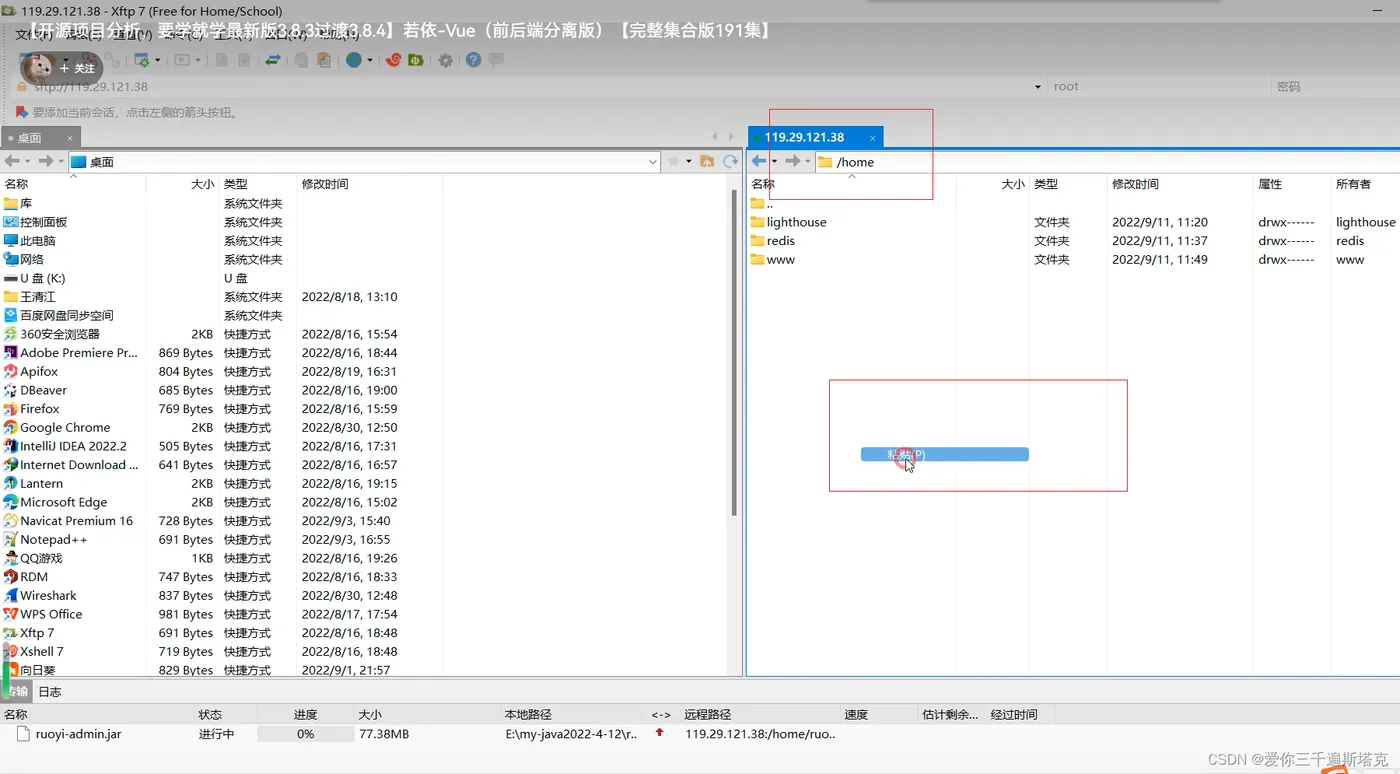1400x774 pixels.
Task: Click the ruoyi-admin.jar file icon in transfers
Action: pyautogui.click(x=24, y=734)
